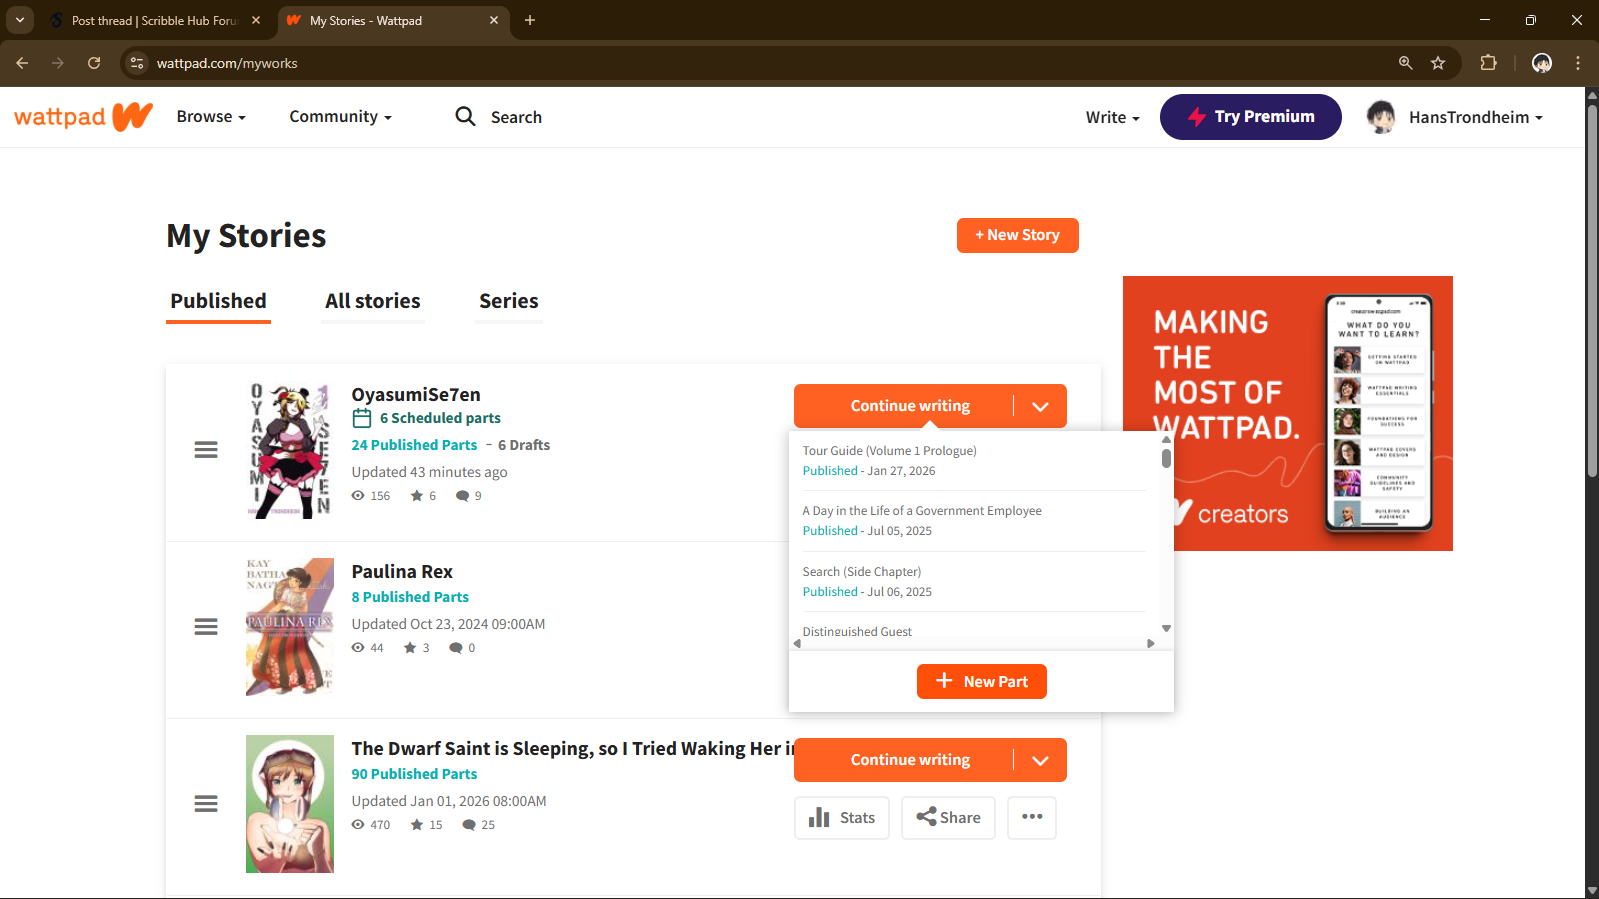1599x899 pixels.
Task: Open the browser extensions puzzle icon
Action: (1488, 63)
